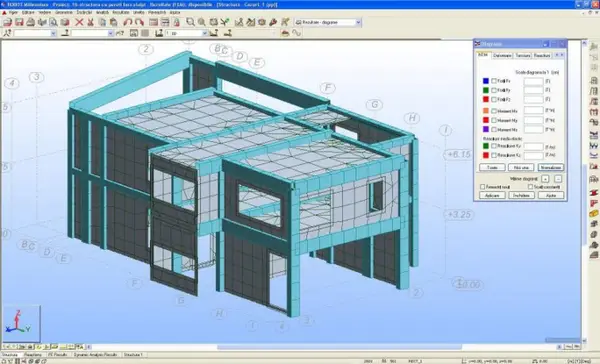Click the open project icon

click(x=7, y=22)
